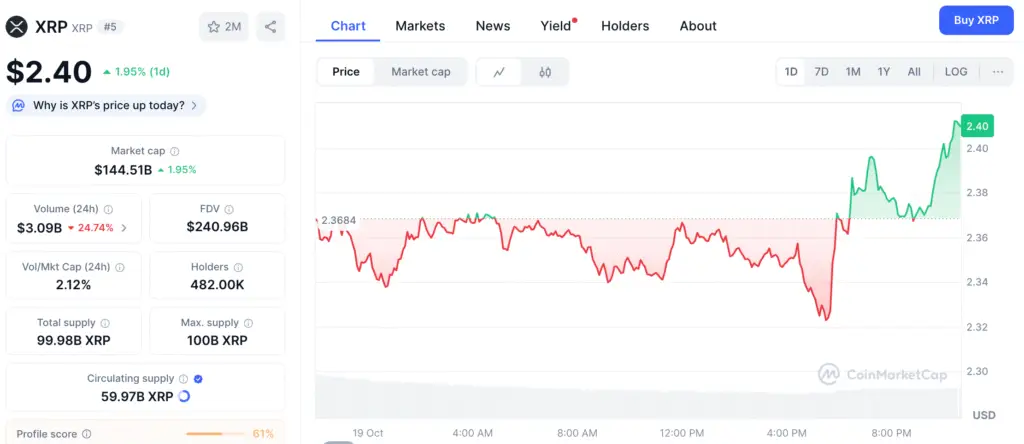Select the 7D time range
Viewport: 1024px width, 444px height.
tap(821, 72)
